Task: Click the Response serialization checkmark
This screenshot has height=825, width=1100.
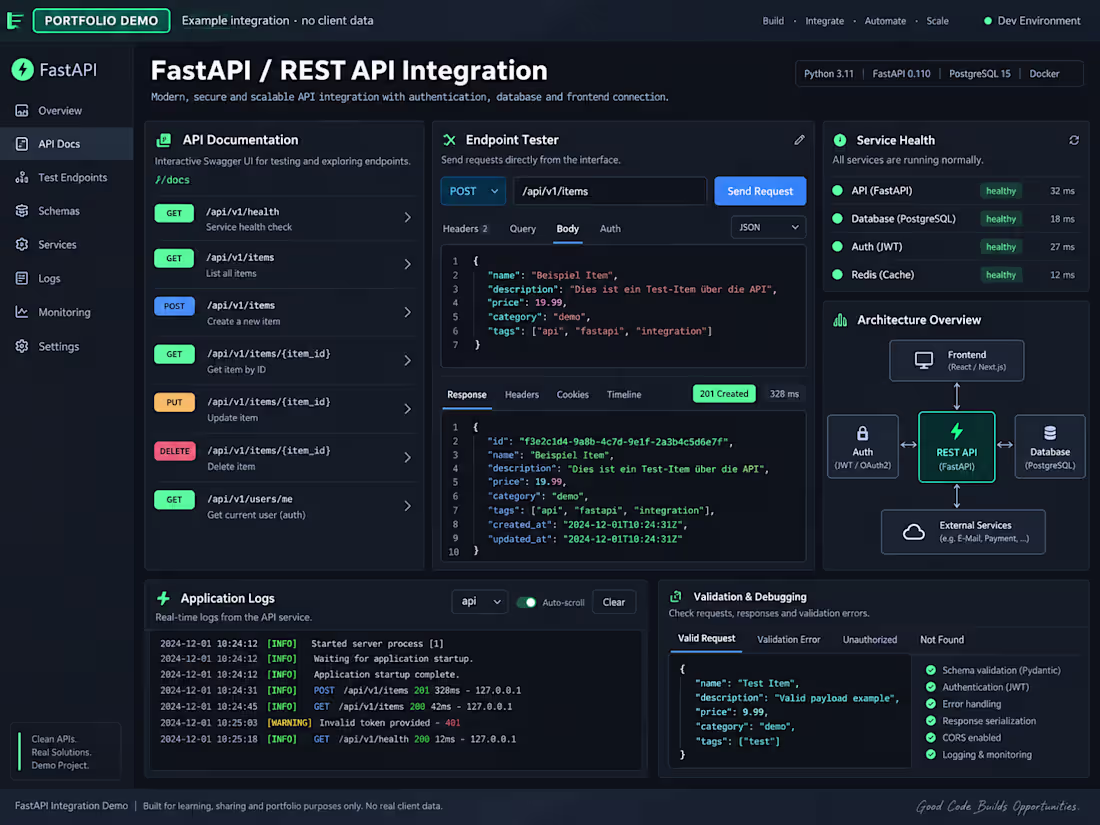Action: pyautogui.click(x=931, y=720)
